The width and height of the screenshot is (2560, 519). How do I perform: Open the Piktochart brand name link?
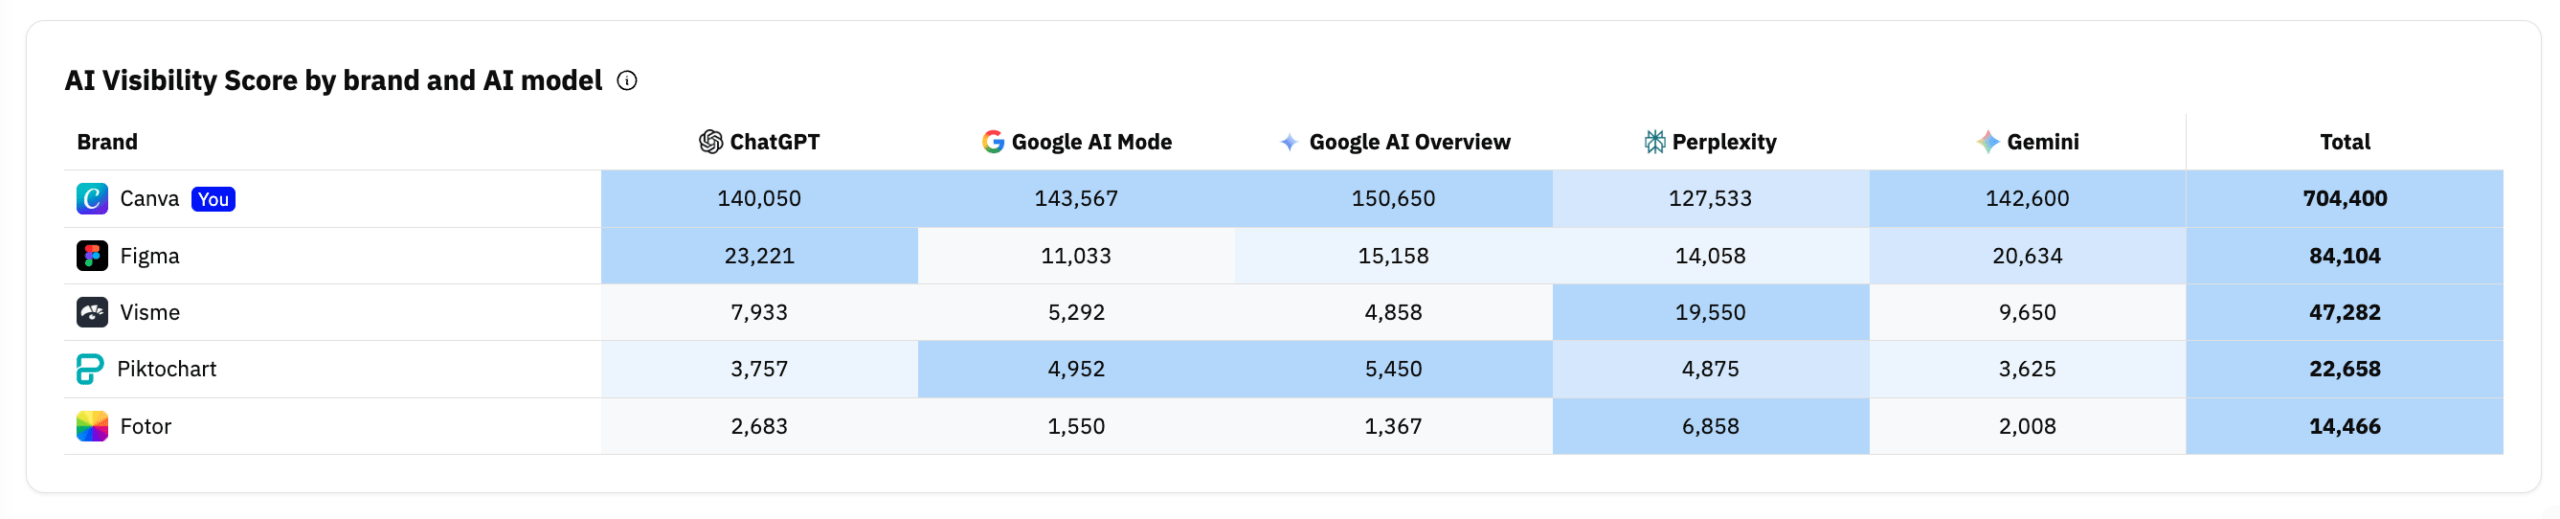coord(167,369)
